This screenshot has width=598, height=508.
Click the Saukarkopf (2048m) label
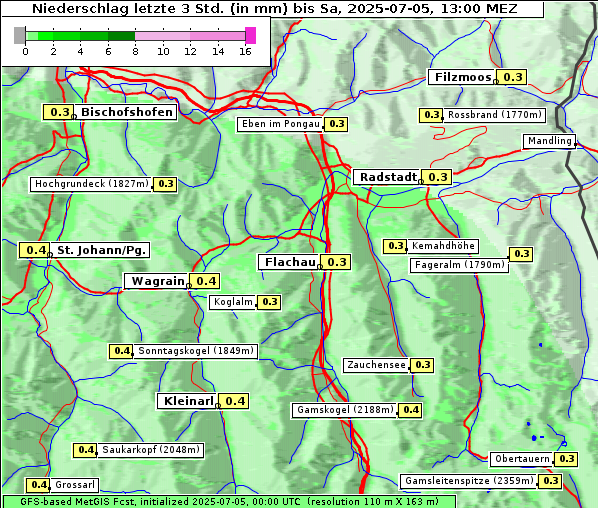150,450
